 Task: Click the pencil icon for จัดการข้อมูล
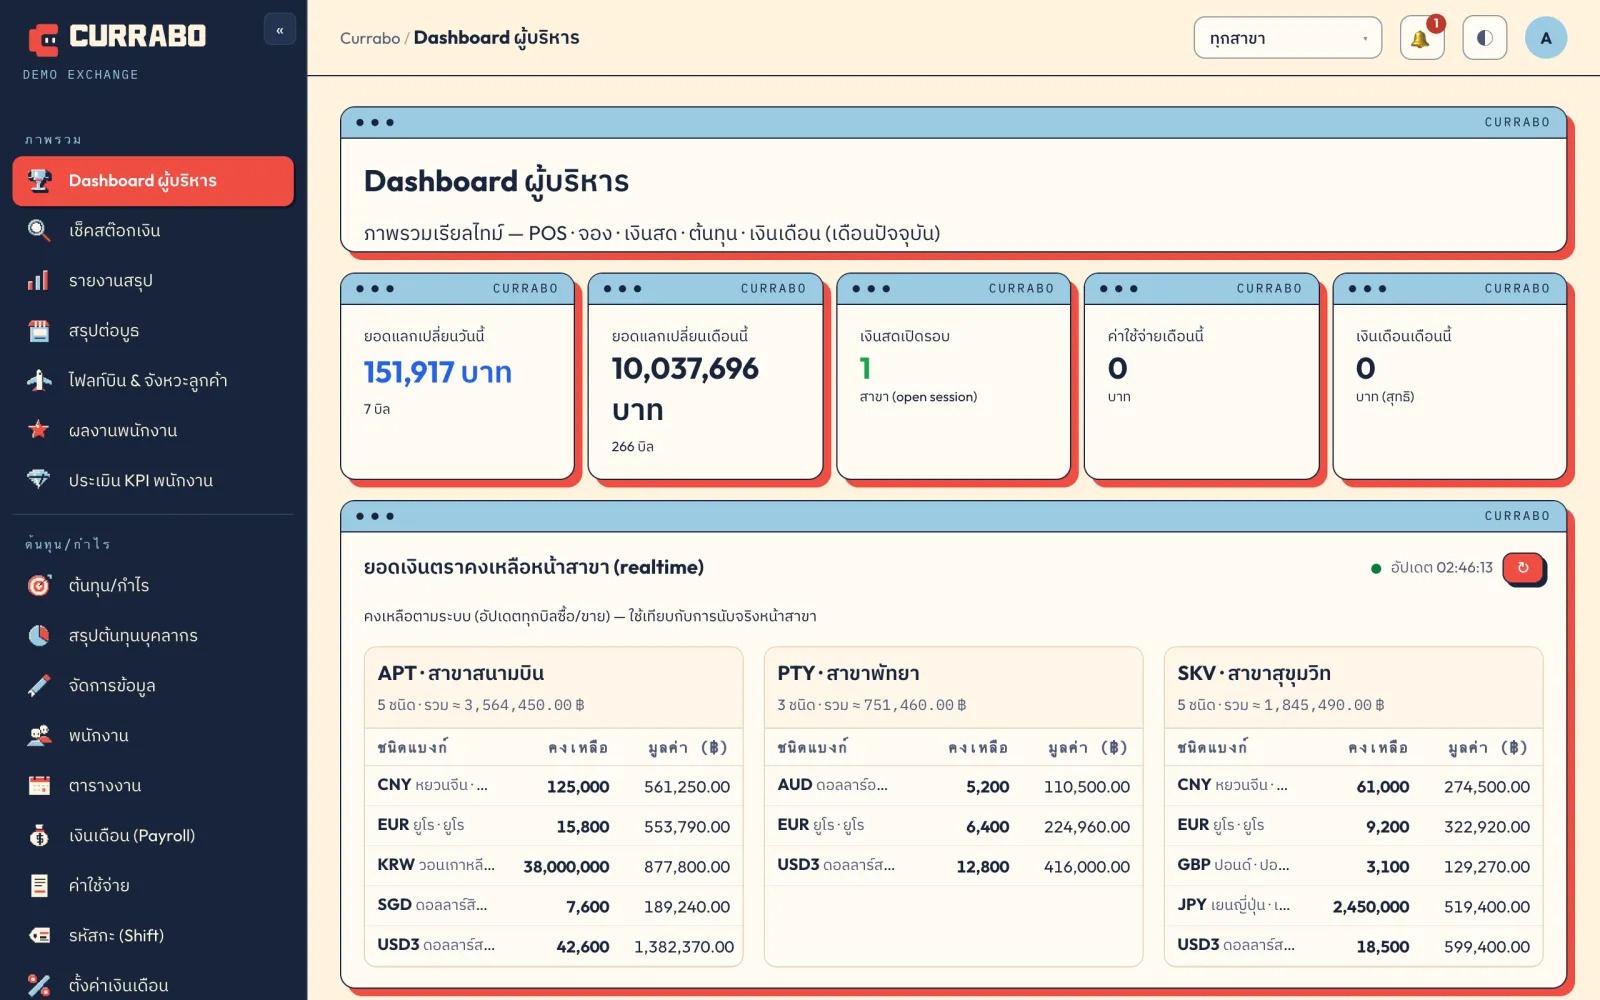39,685
